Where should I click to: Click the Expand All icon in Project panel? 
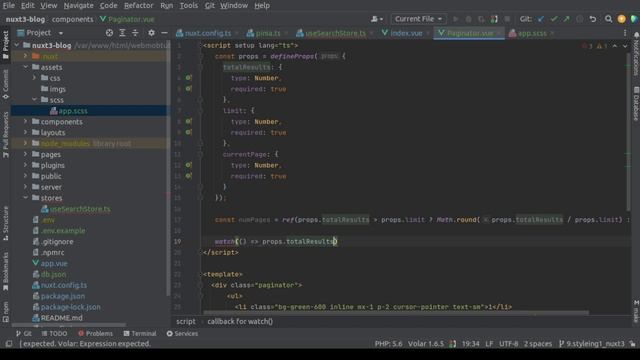coord(122,33)
